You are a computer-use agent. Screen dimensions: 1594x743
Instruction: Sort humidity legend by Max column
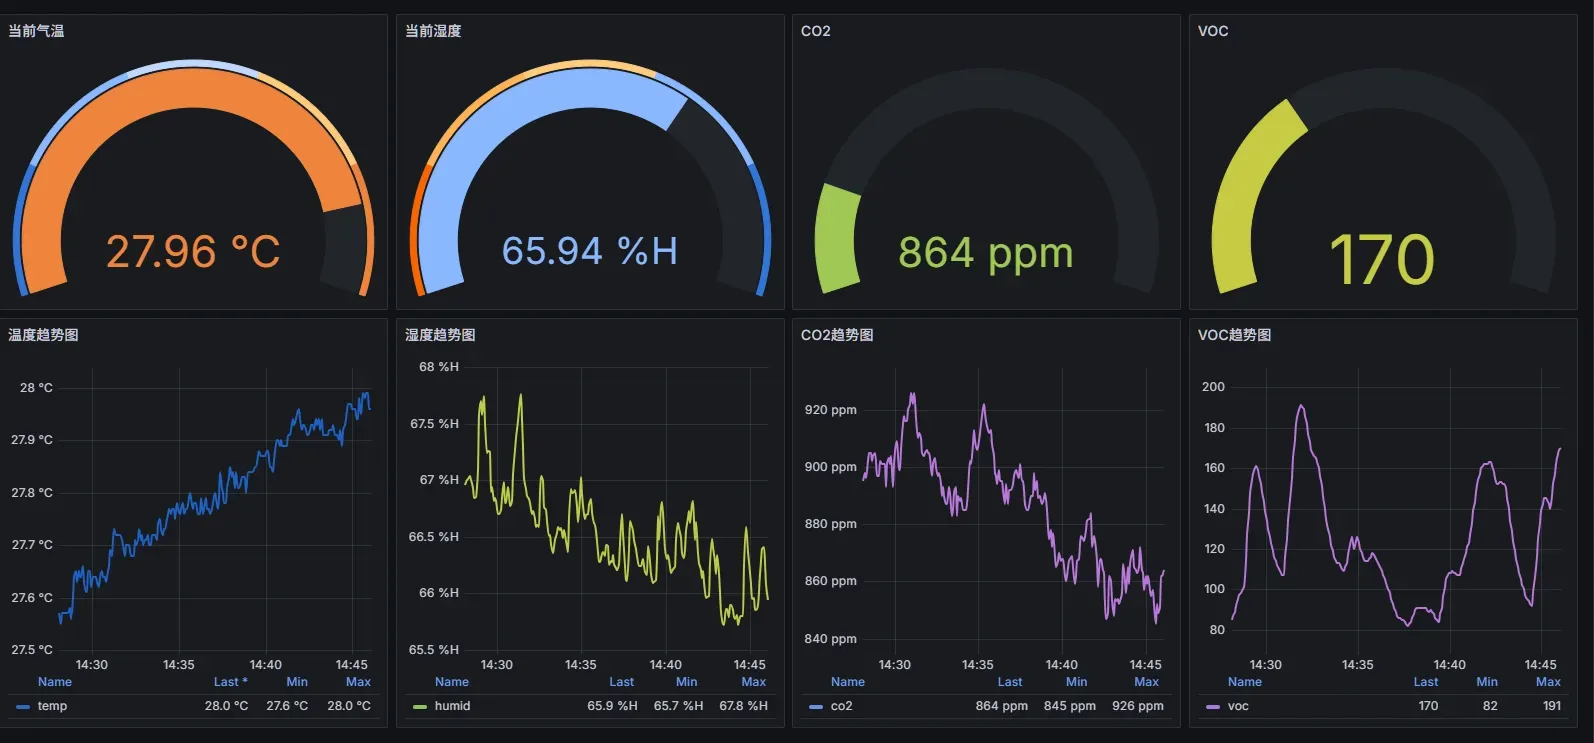click(x=753, y=682)
